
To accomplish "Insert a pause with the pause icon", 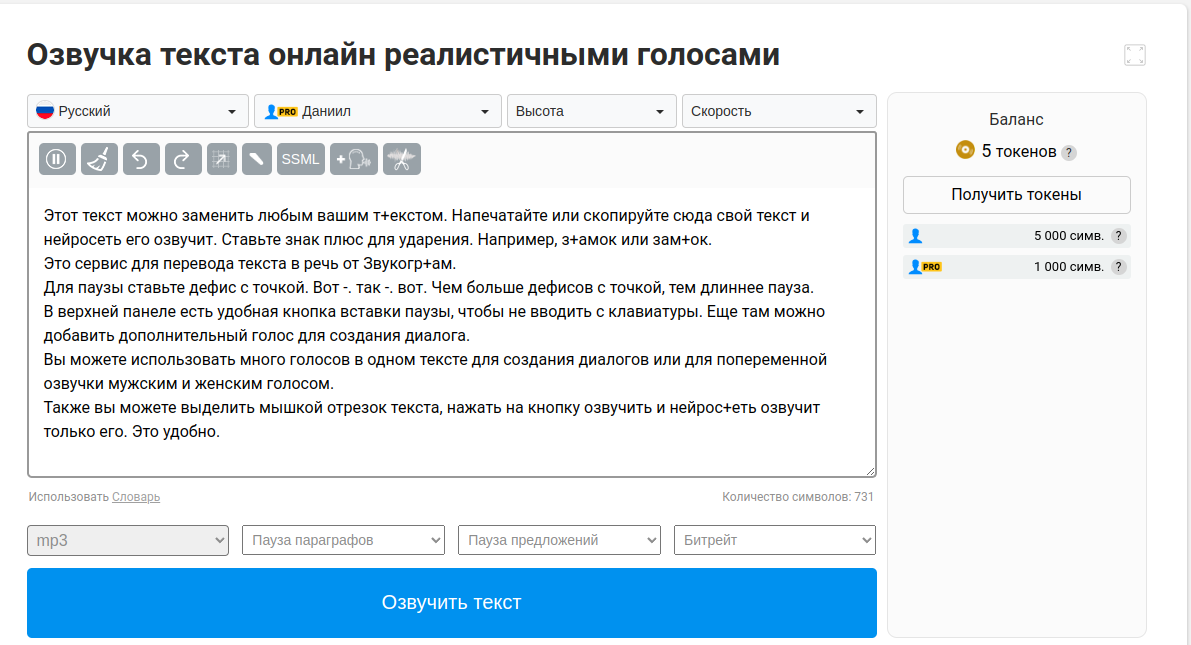I will click(x=57, y=159).
